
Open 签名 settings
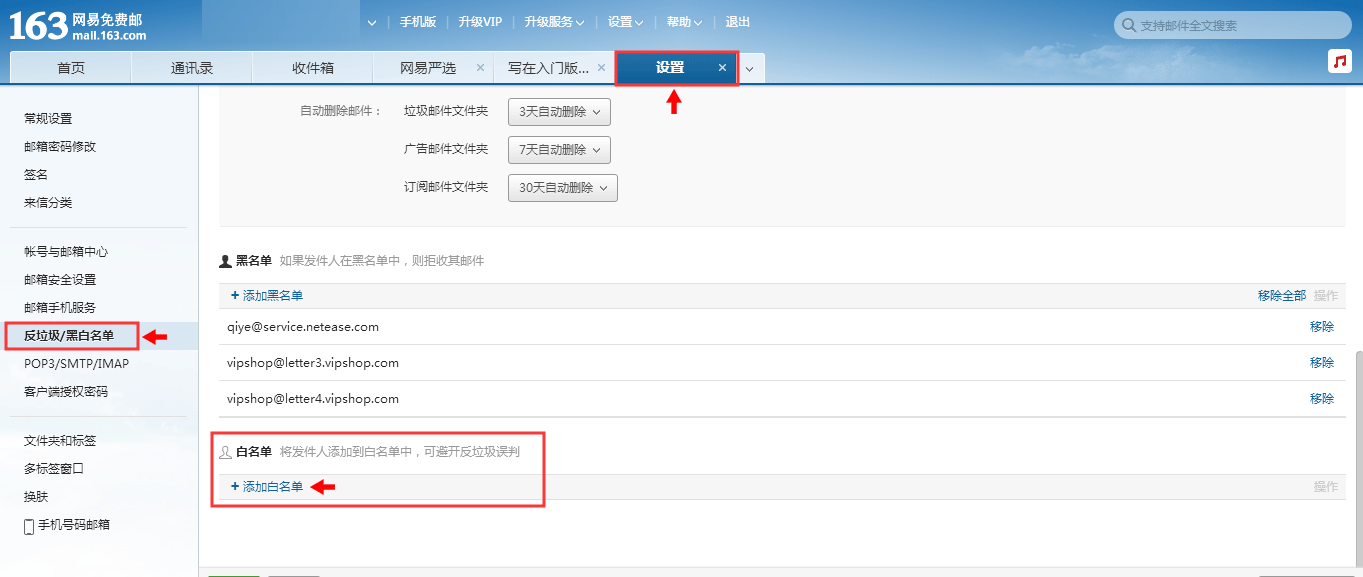click(x=36, y=175)
